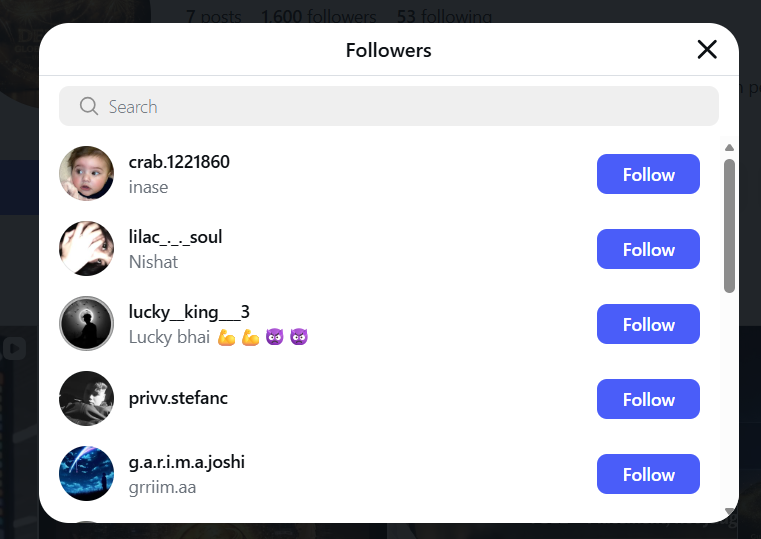The height and width of the screenshot is (539, 761).
Task: Visit privv.stefanc's profile via username
Action: tap(178, 398)
